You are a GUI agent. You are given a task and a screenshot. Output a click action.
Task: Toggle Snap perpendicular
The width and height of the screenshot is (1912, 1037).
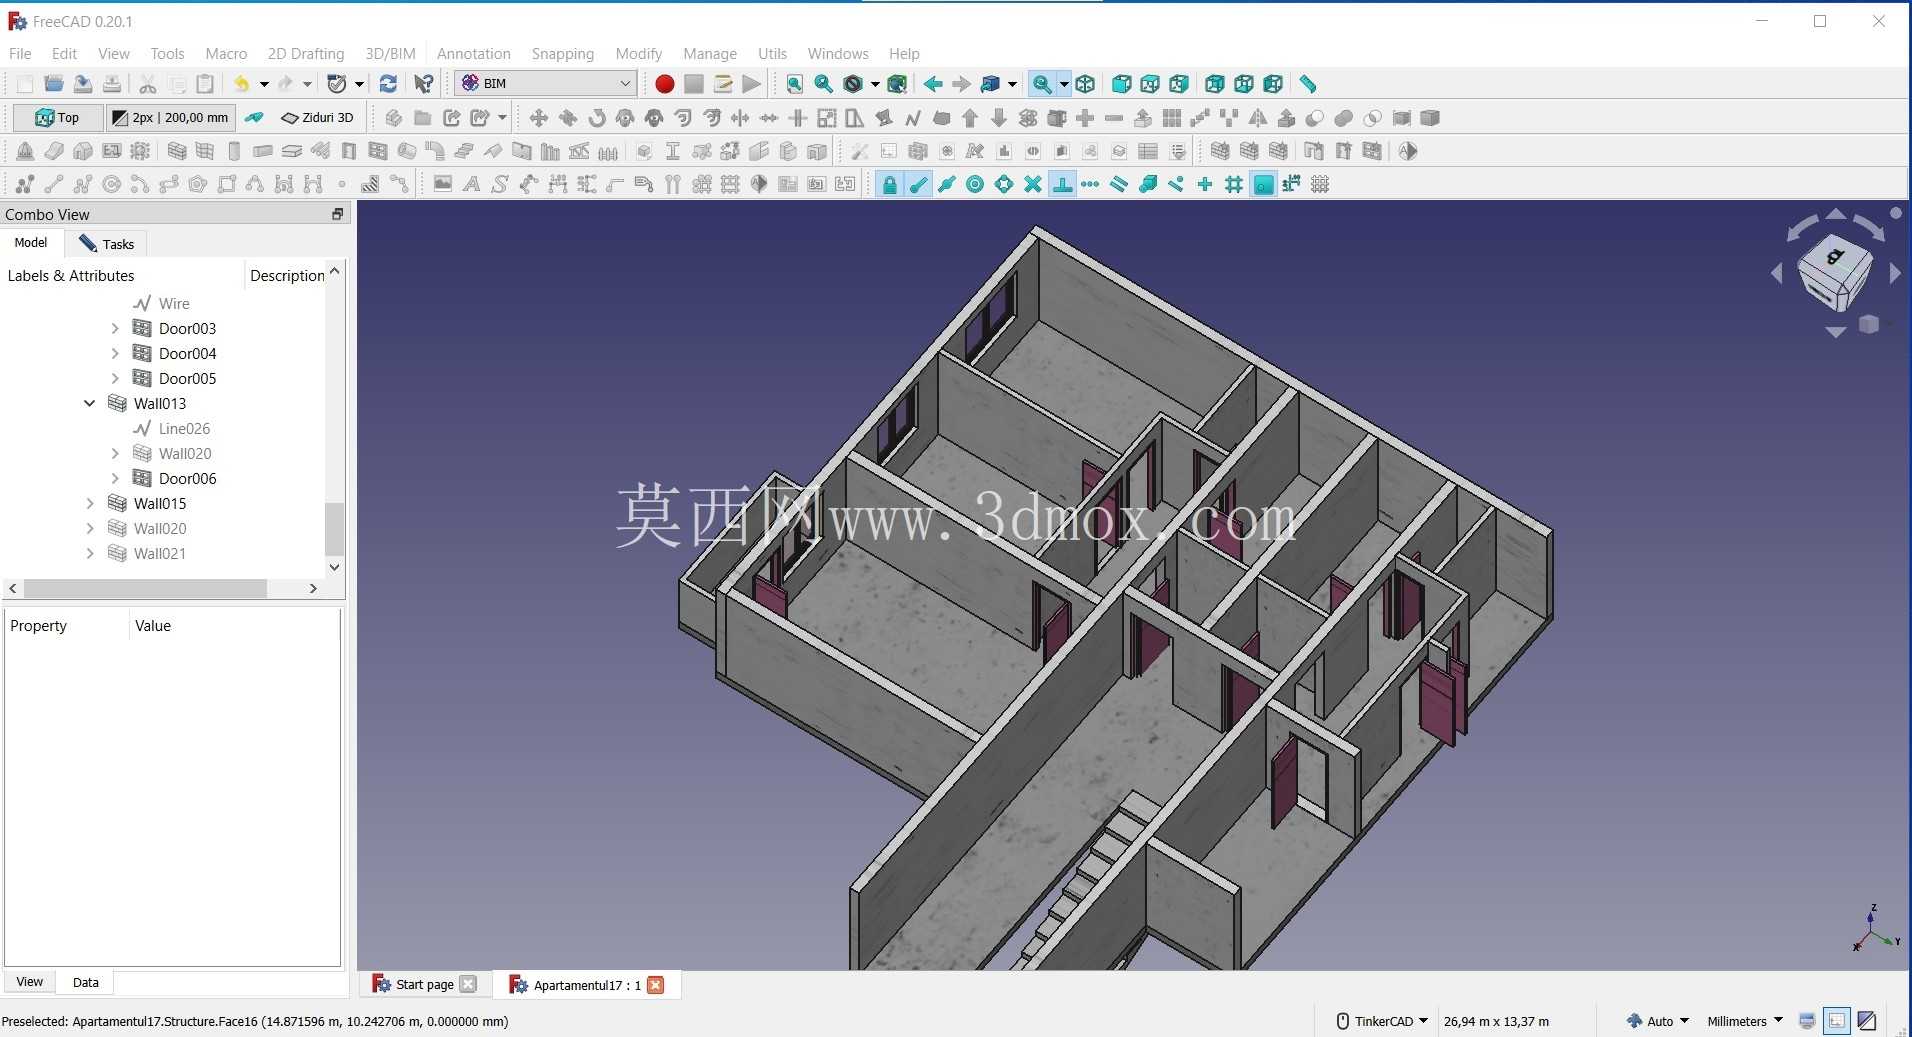coord(1062,184)
